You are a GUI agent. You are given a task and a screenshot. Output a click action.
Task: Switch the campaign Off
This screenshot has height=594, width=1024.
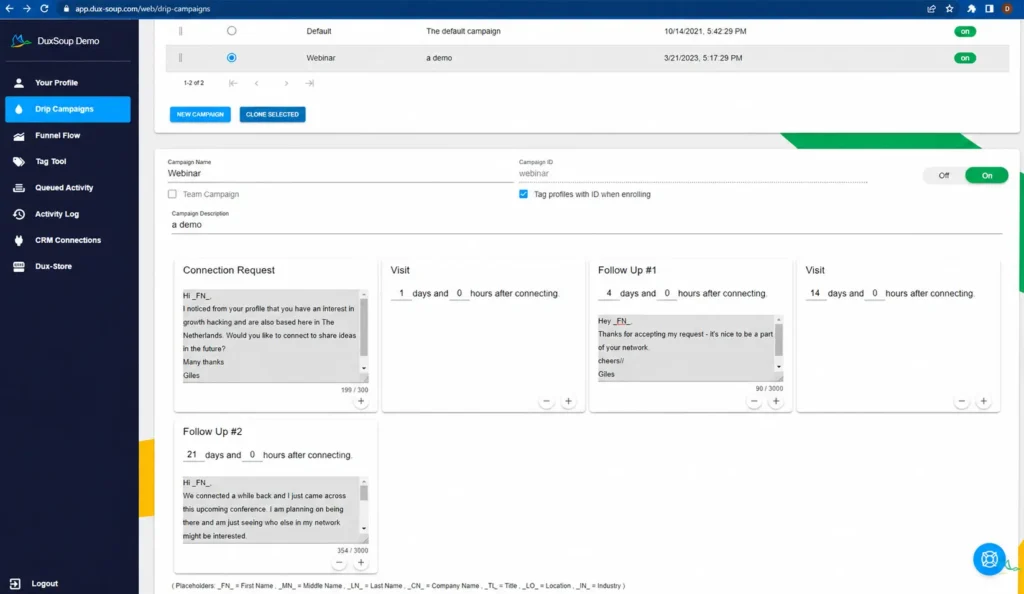[x=944, y=175]
